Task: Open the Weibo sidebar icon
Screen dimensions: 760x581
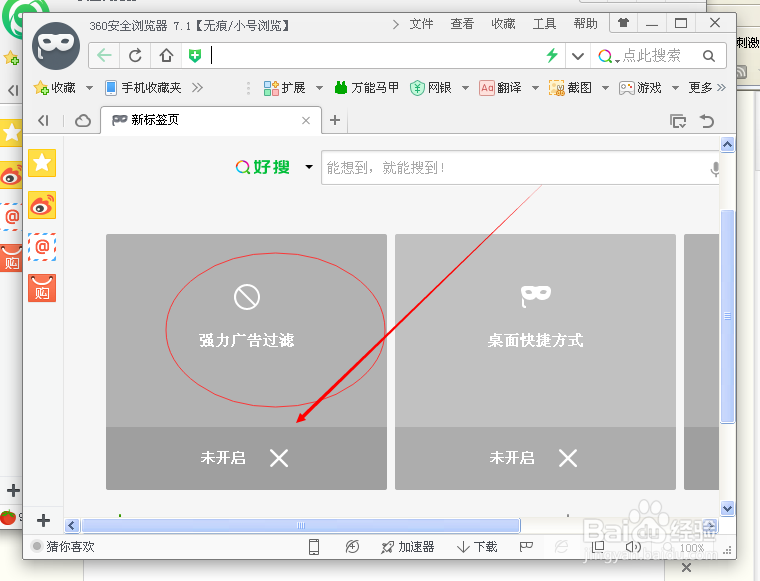Action: 42,205
